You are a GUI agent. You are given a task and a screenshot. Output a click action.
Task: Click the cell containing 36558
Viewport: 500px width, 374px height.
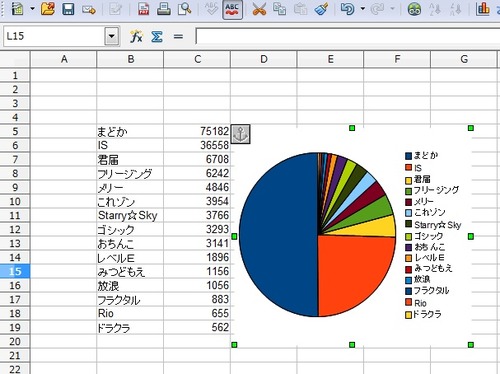(197, 145)
